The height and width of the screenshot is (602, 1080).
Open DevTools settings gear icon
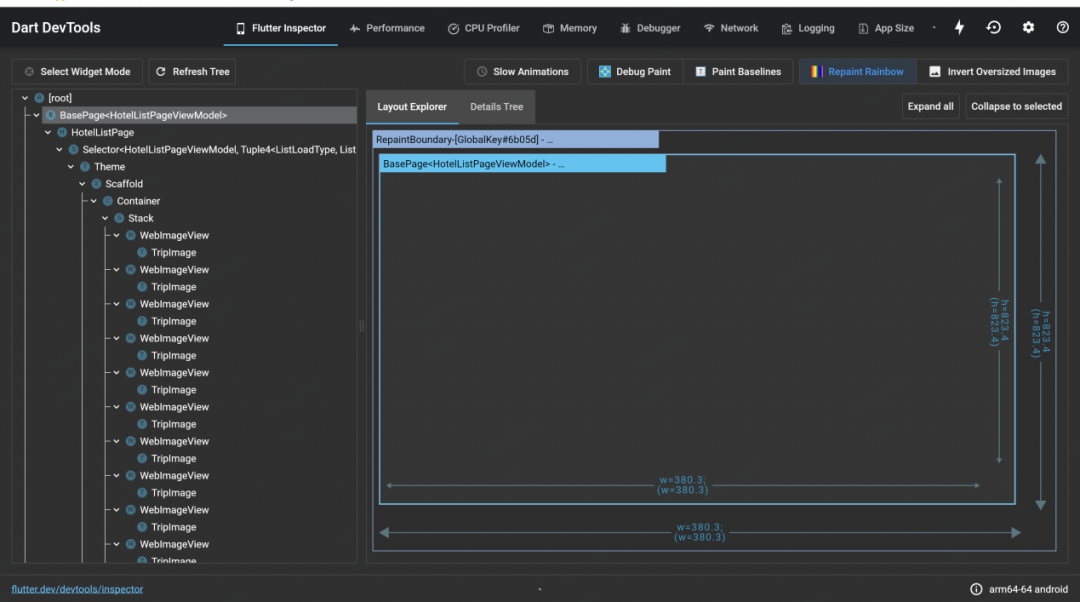(x=1028, y=28)
